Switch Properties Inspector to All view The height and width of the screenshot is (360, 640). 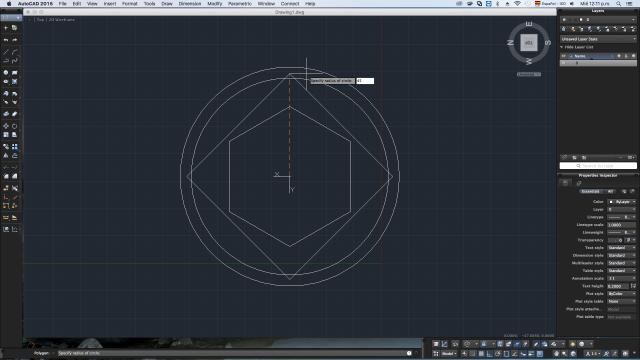click(610, 191)
